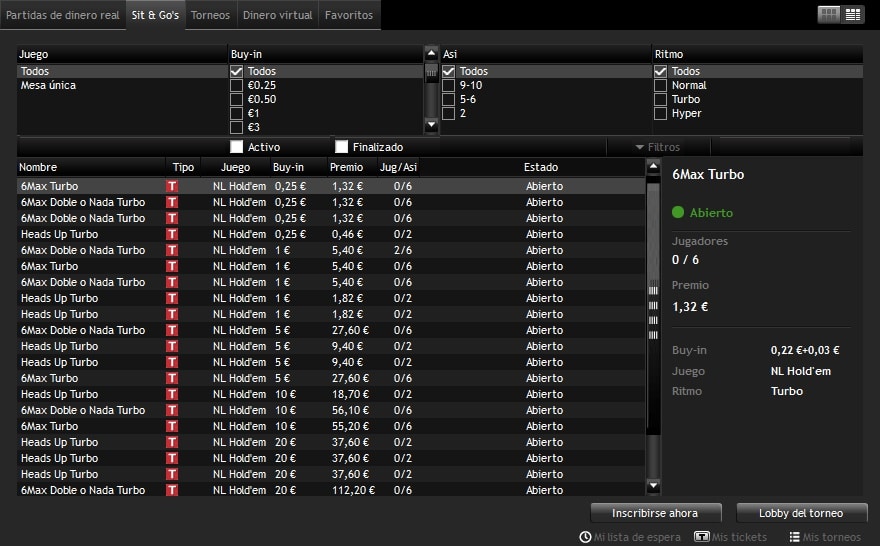Click tournament list scroll down arrow

pos(653,486)
